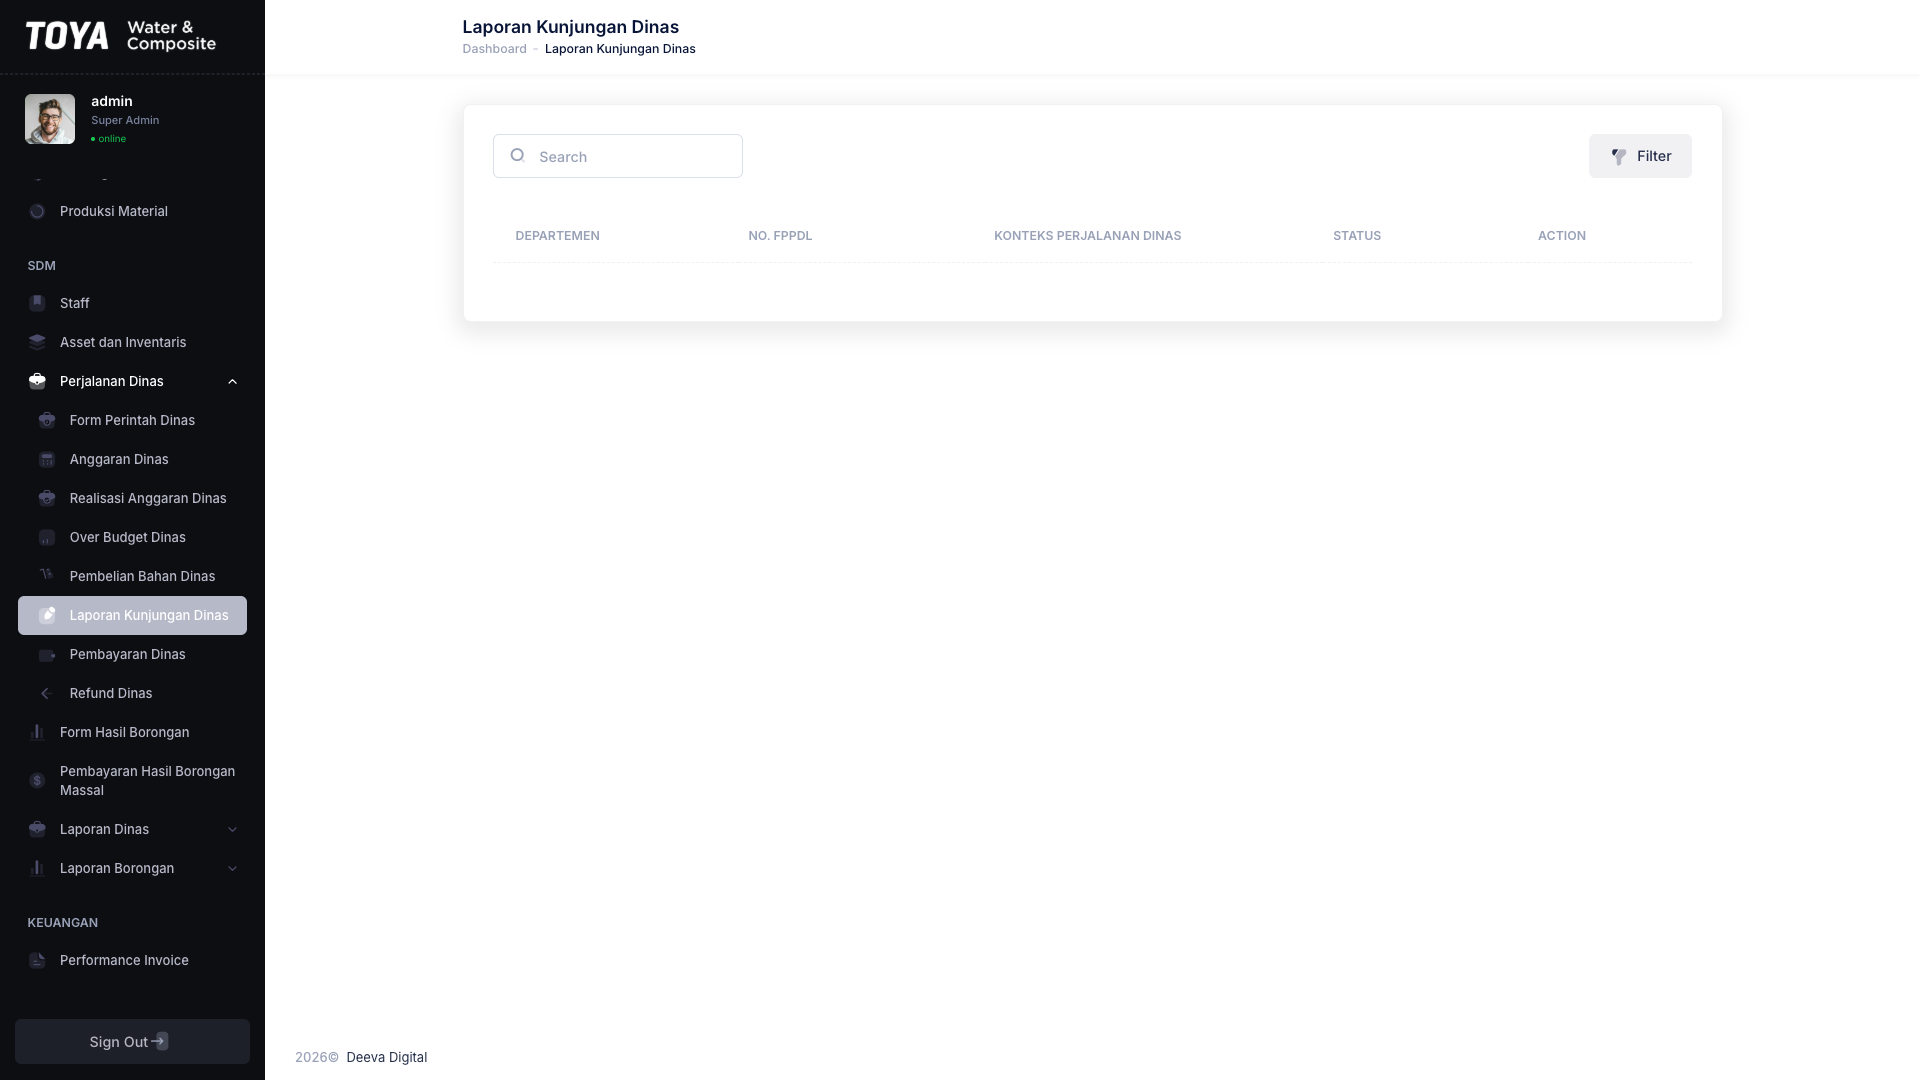Collapse the Perjalanan Dinas submenu chevron

[232, 381]
